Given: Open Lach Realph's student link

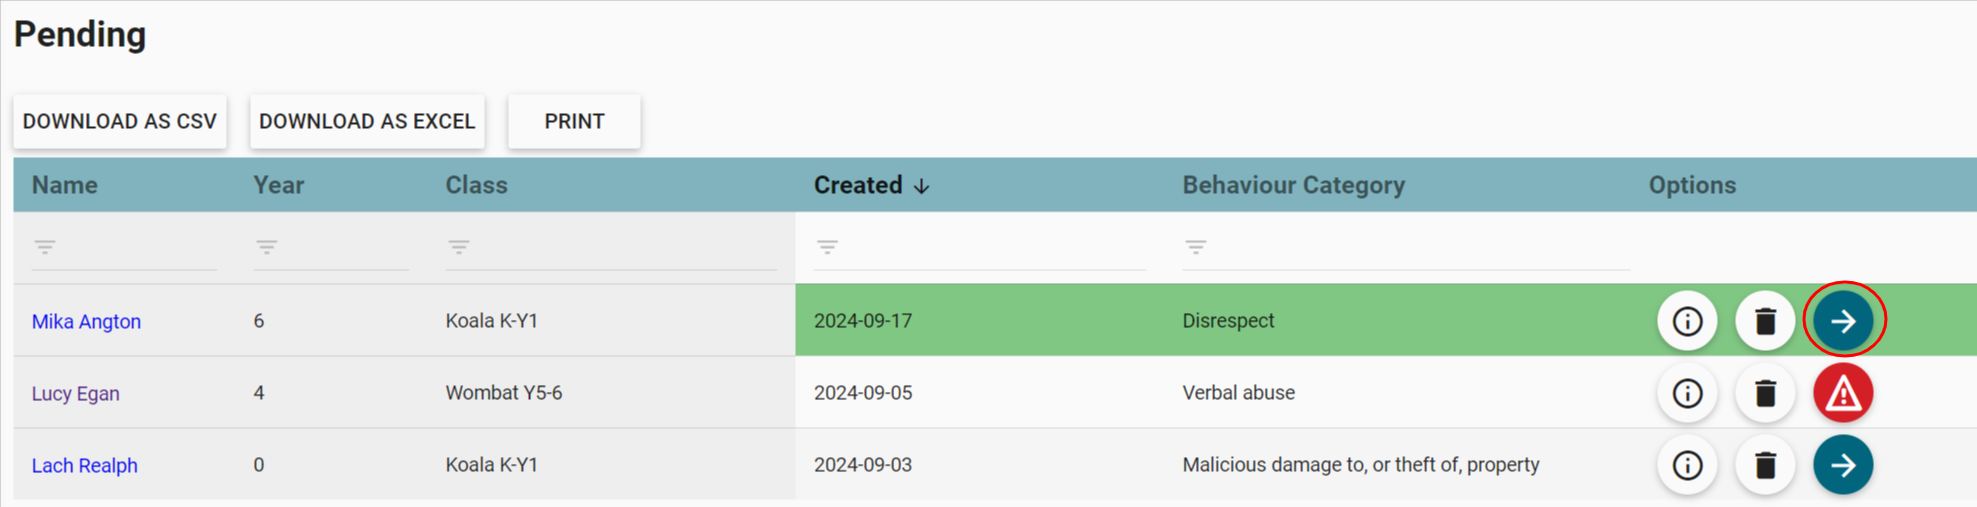Looking at the screenshot, I should pyautogui.click(x=84, y=465).
